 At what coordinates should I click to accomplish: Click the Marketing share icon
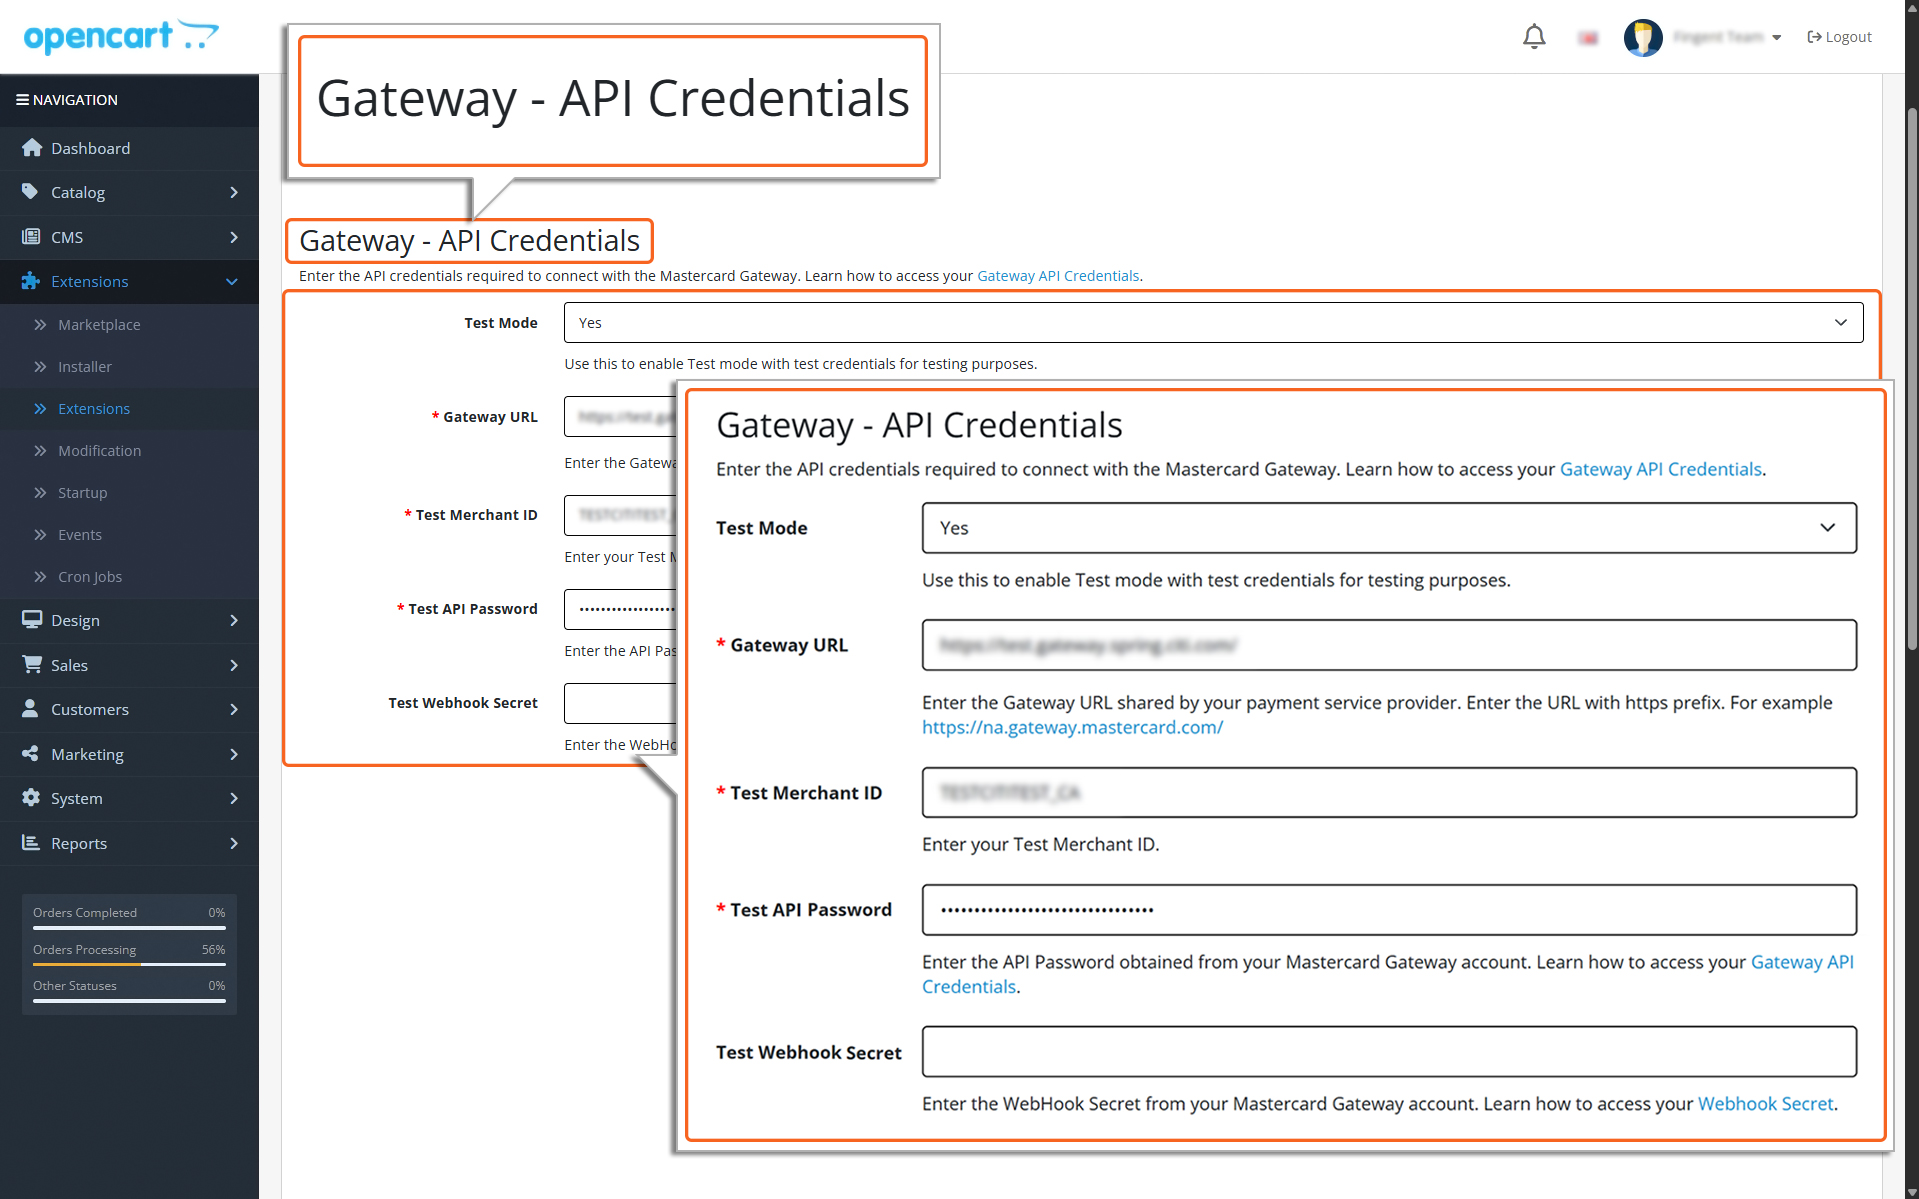(32, 754)
